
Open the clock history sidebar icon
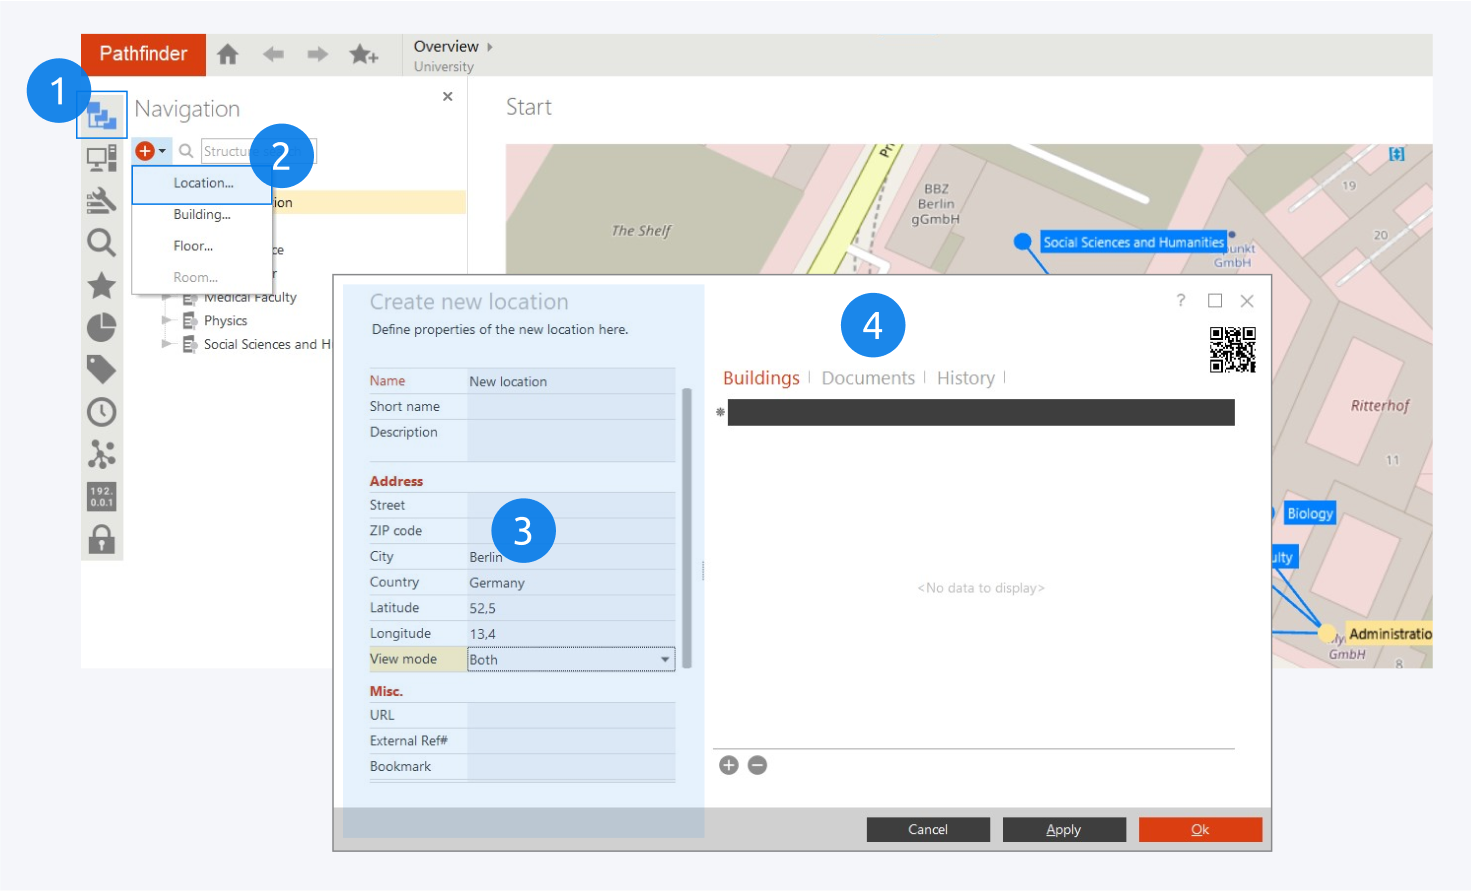click(x=101, y=412)
